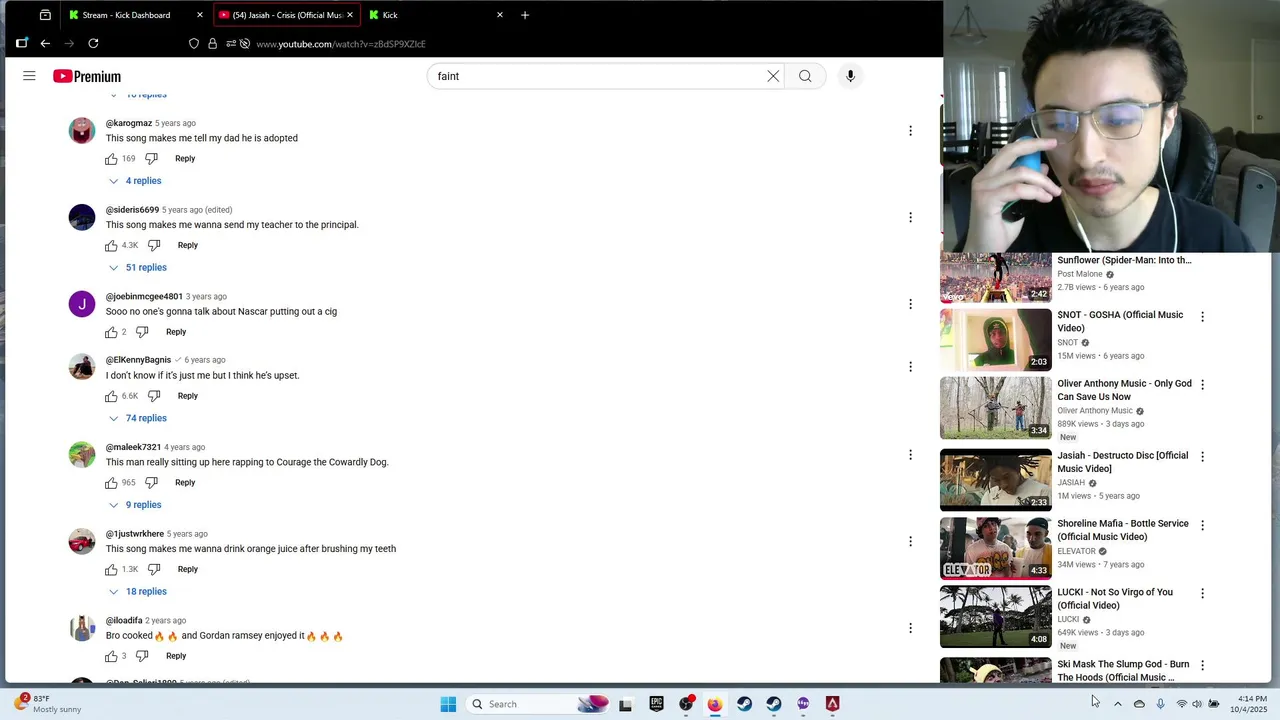Viewport: 1280px width, 720px height.
Task: Dislike the comment by @karogmaz
Action: point(151,159)
